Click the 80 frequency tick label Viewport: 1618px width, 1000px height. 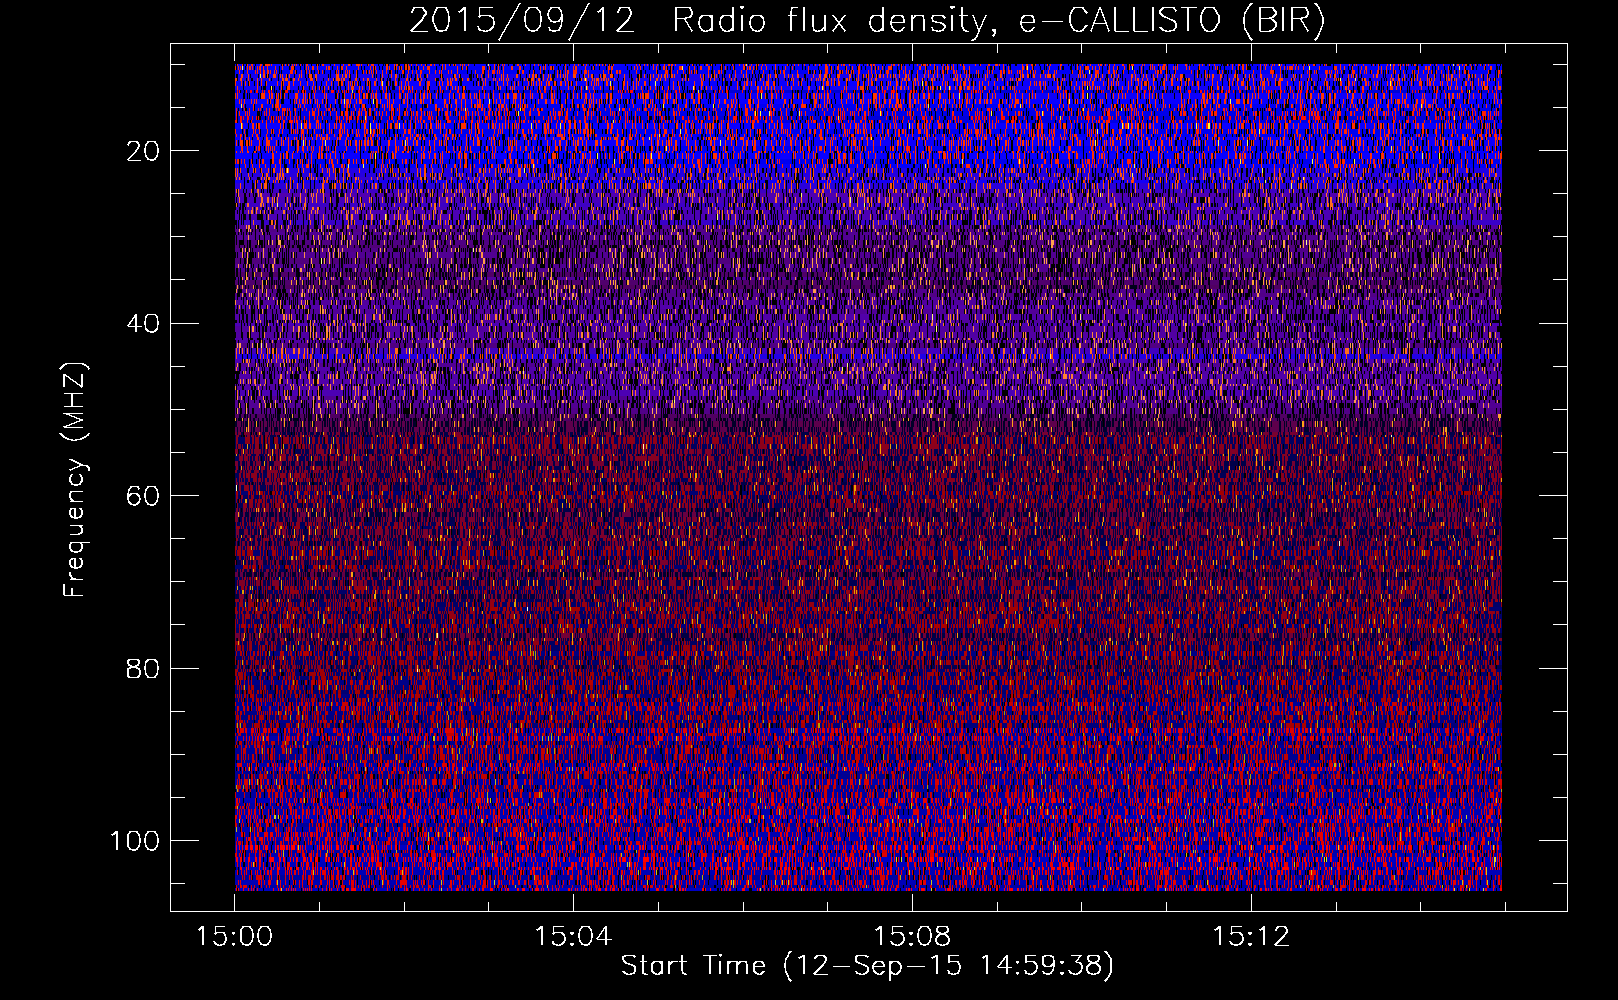click(144, 668)
